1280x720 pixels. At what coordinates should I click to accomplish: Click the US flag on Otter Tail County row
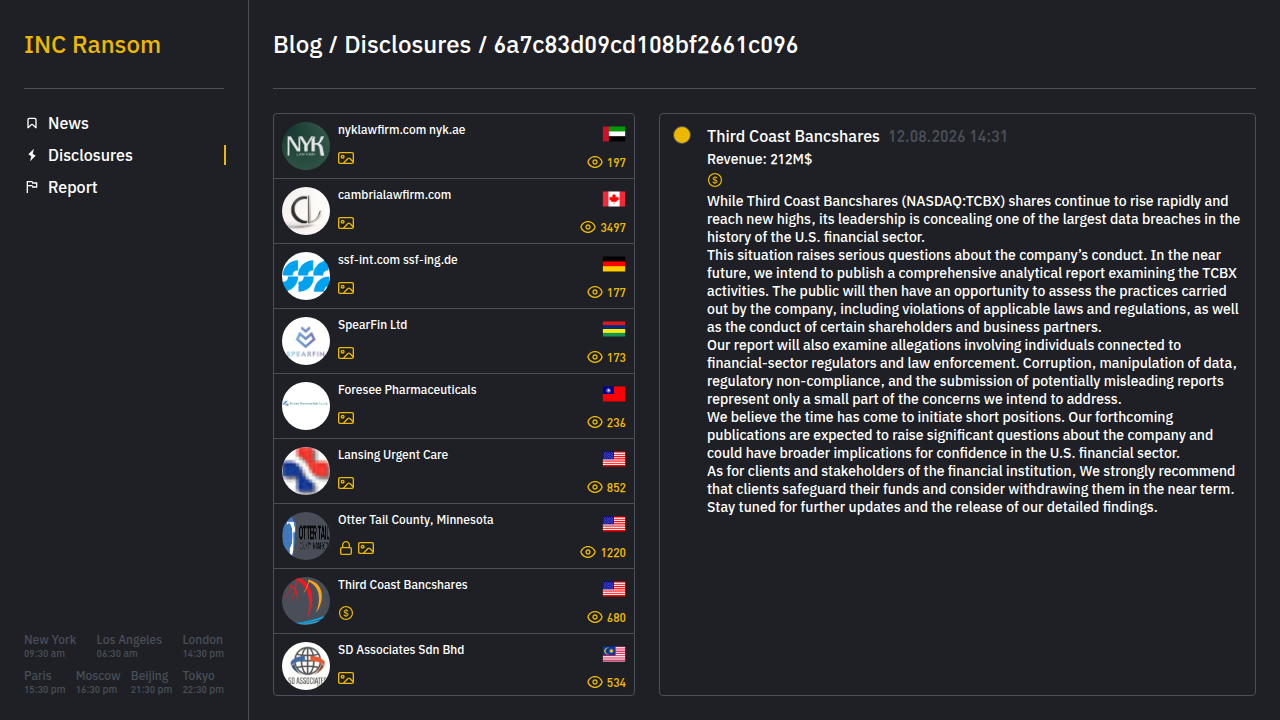click(614, 524)
